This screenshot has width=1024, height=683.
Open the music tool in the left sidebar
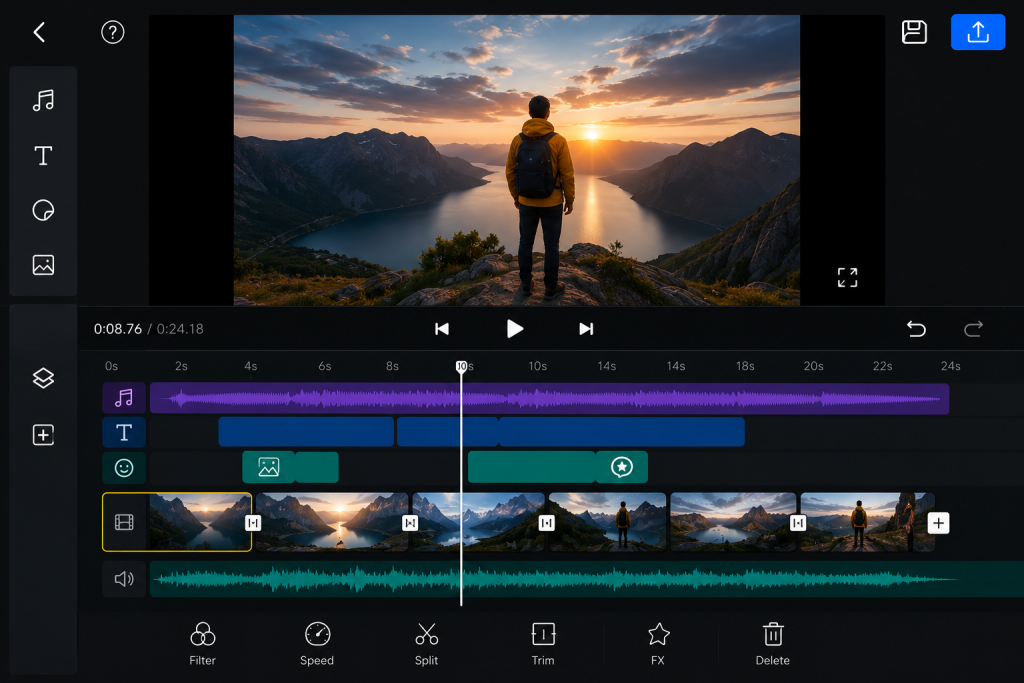(x=43, y=101)
